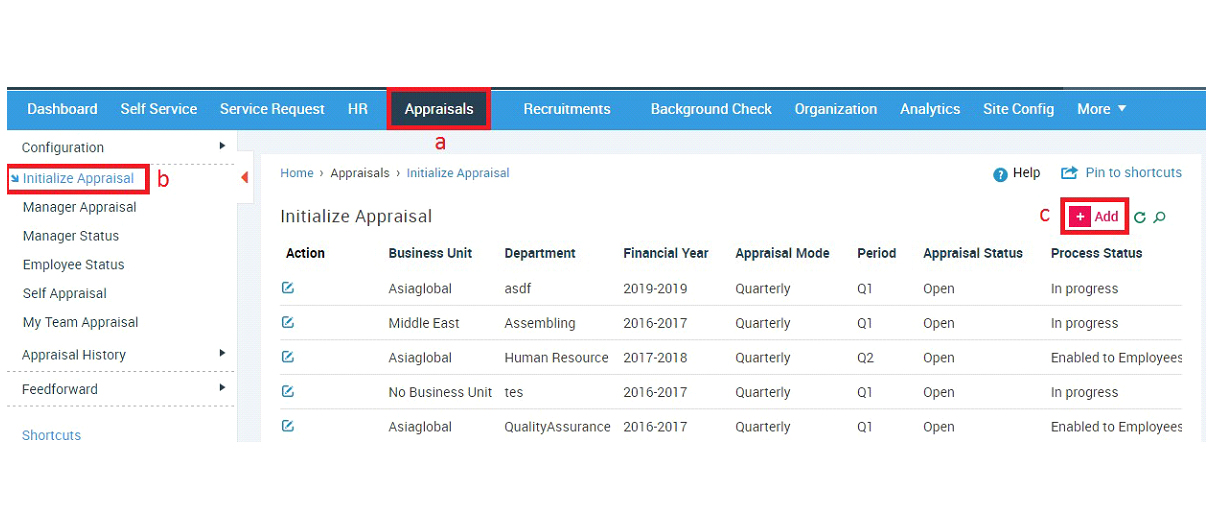The width and height of the screenshot is (1213, 530).
Task: Click the edit icon for the Assembling row
Action: click(288, 322)
